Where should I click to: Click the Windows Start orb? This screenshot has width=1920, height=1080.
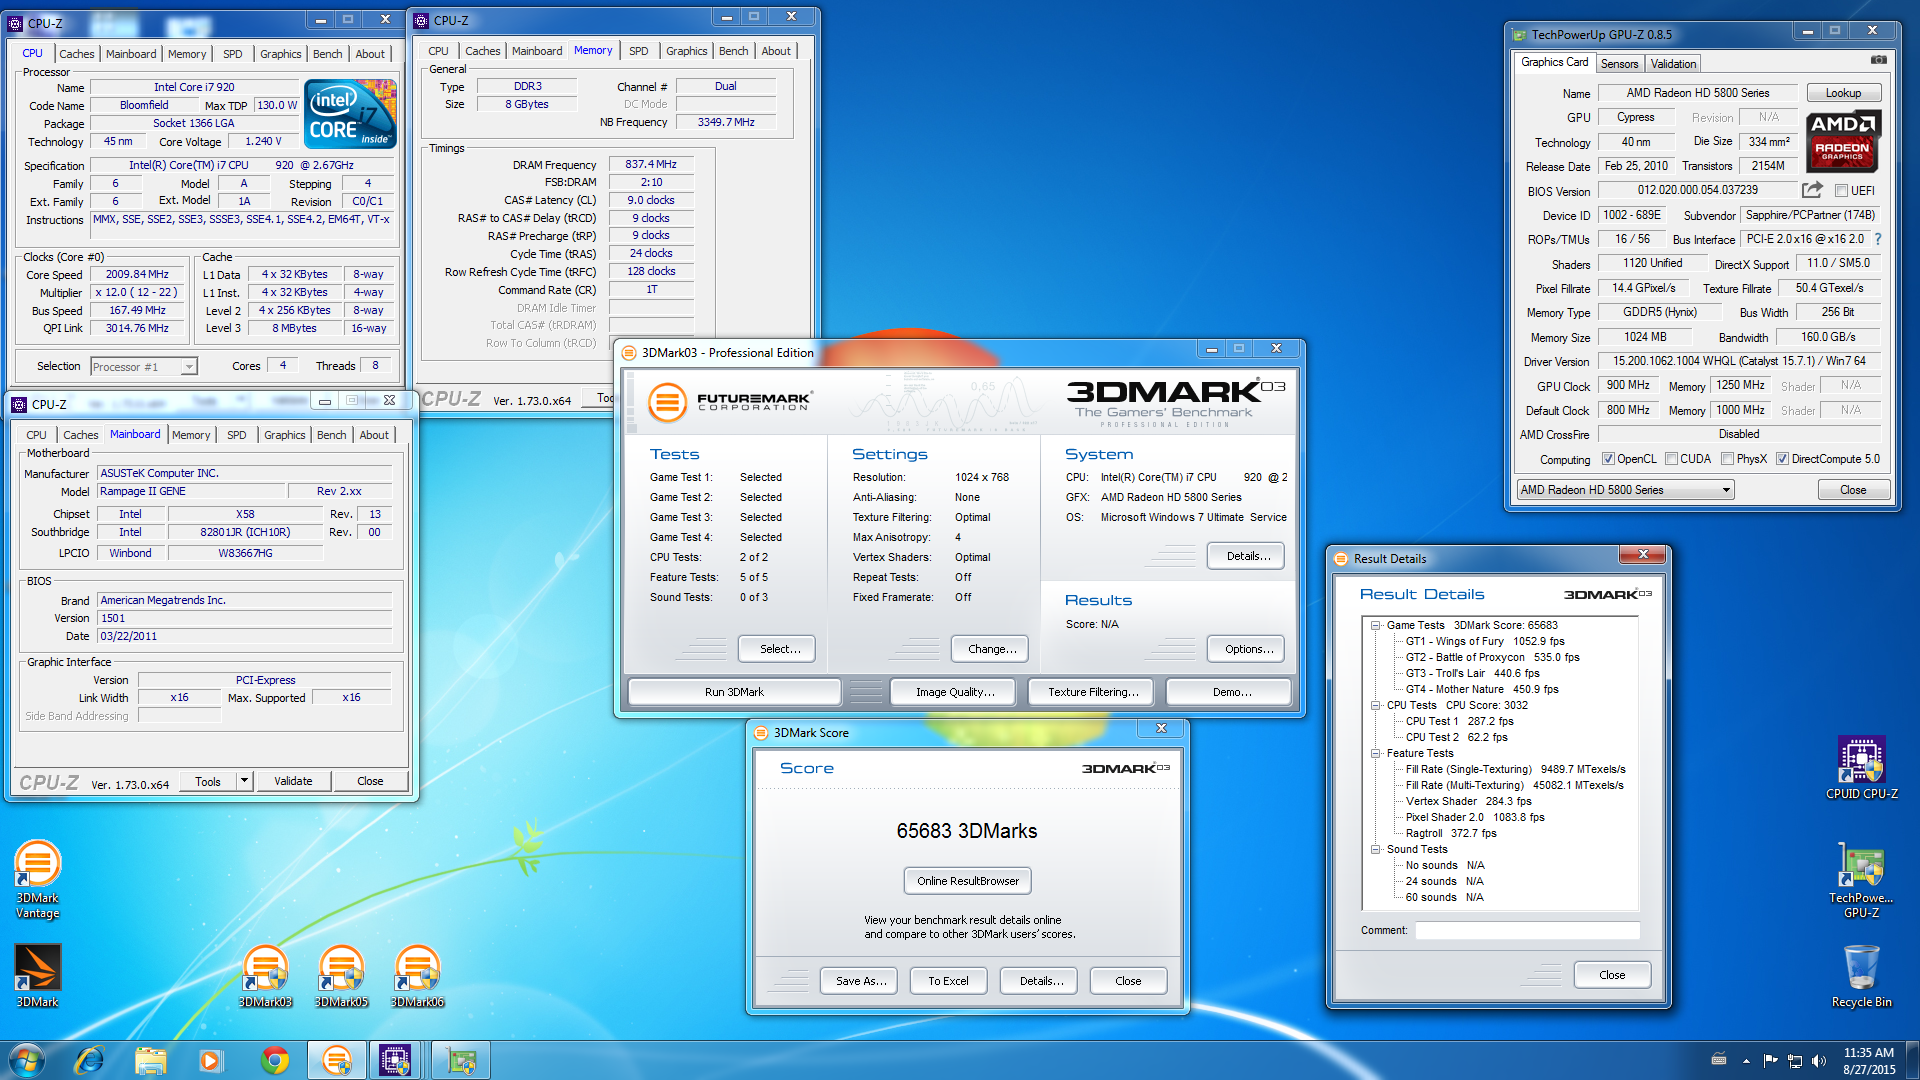[x=27, y=1059]
